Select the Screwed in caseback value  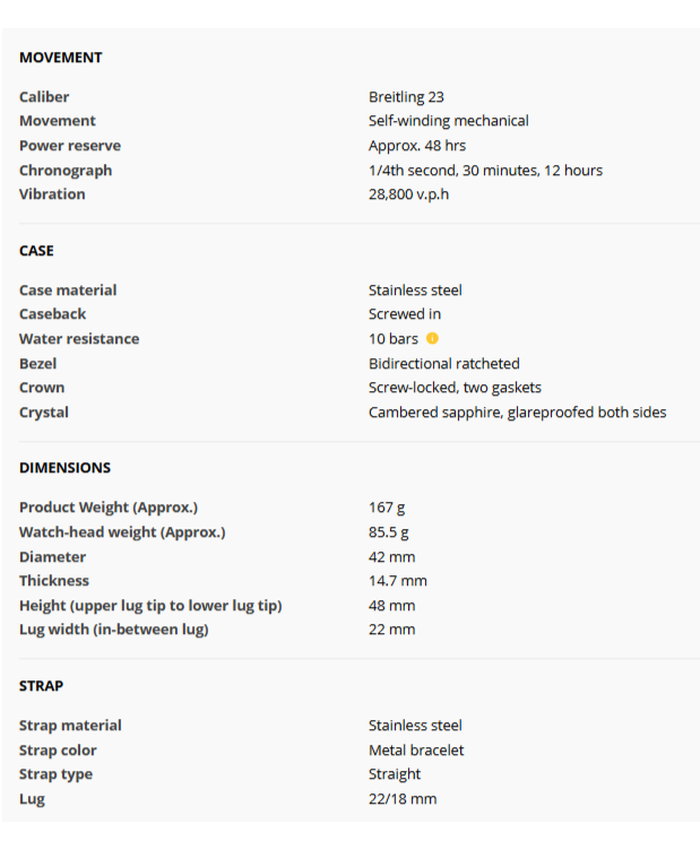point(404,314)
